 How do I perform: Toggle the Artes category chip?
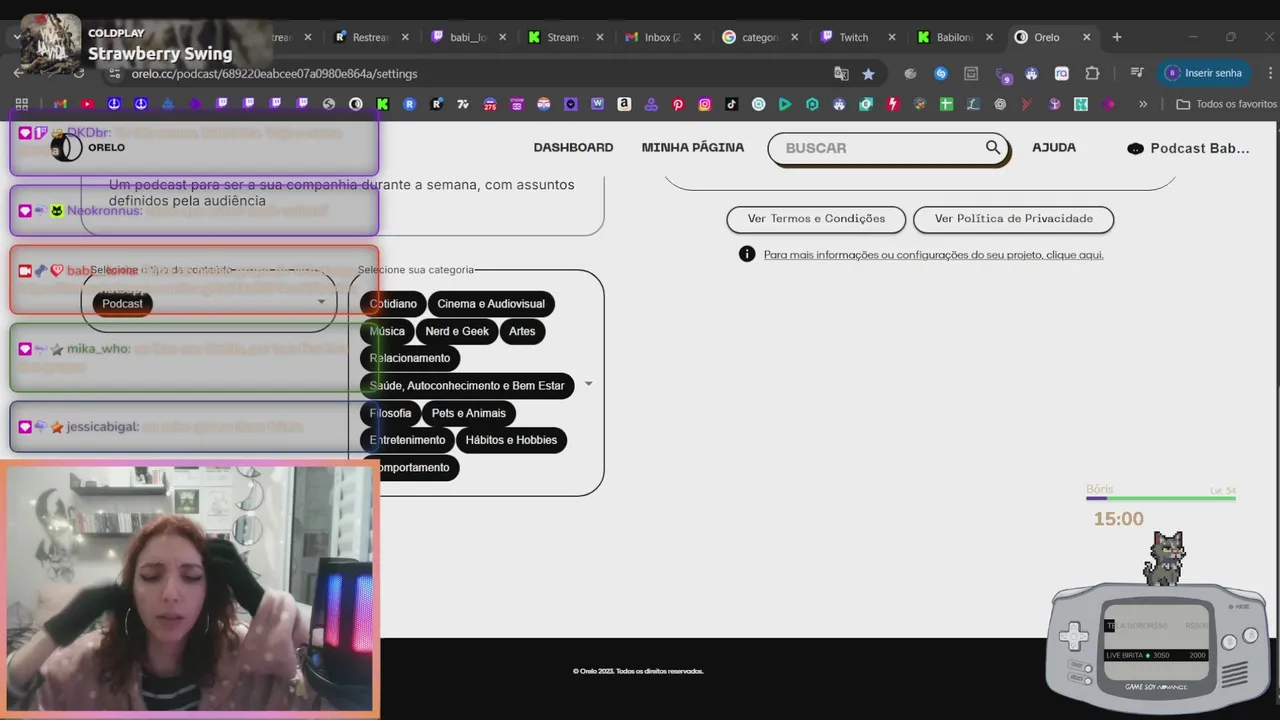(522, 331)
